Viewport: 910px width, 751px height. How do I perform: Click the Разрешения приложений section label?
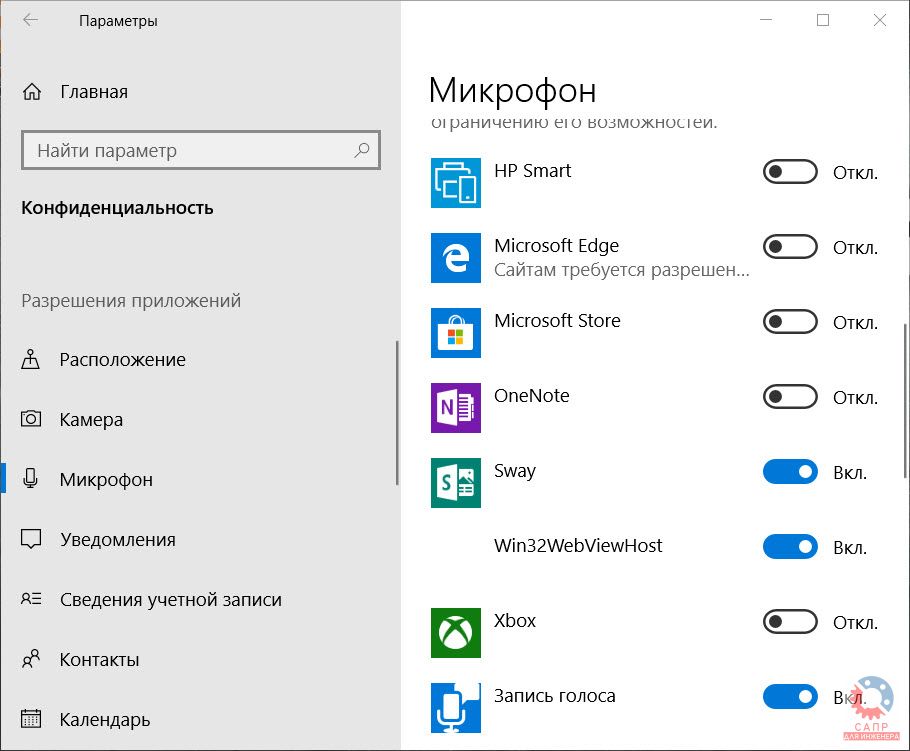coord(131,301)
